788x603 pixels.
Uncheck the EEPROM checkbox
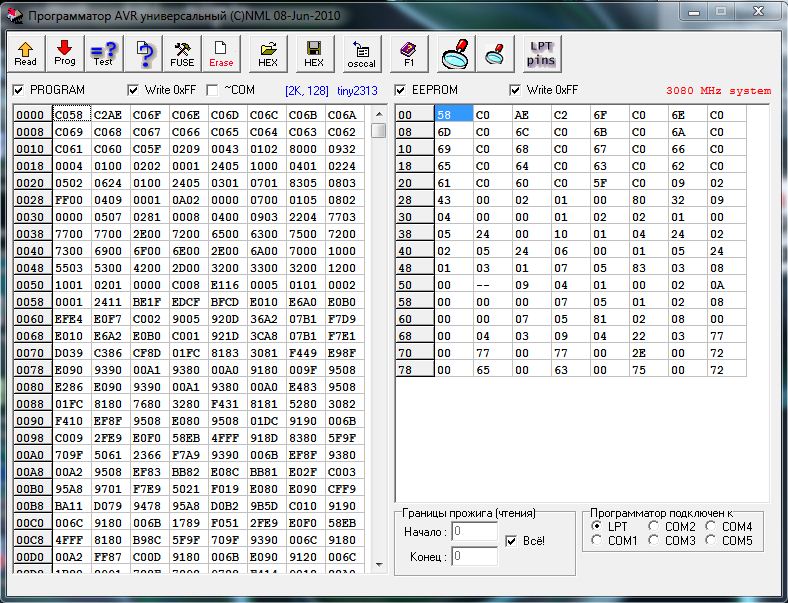[x=402, y=90]
